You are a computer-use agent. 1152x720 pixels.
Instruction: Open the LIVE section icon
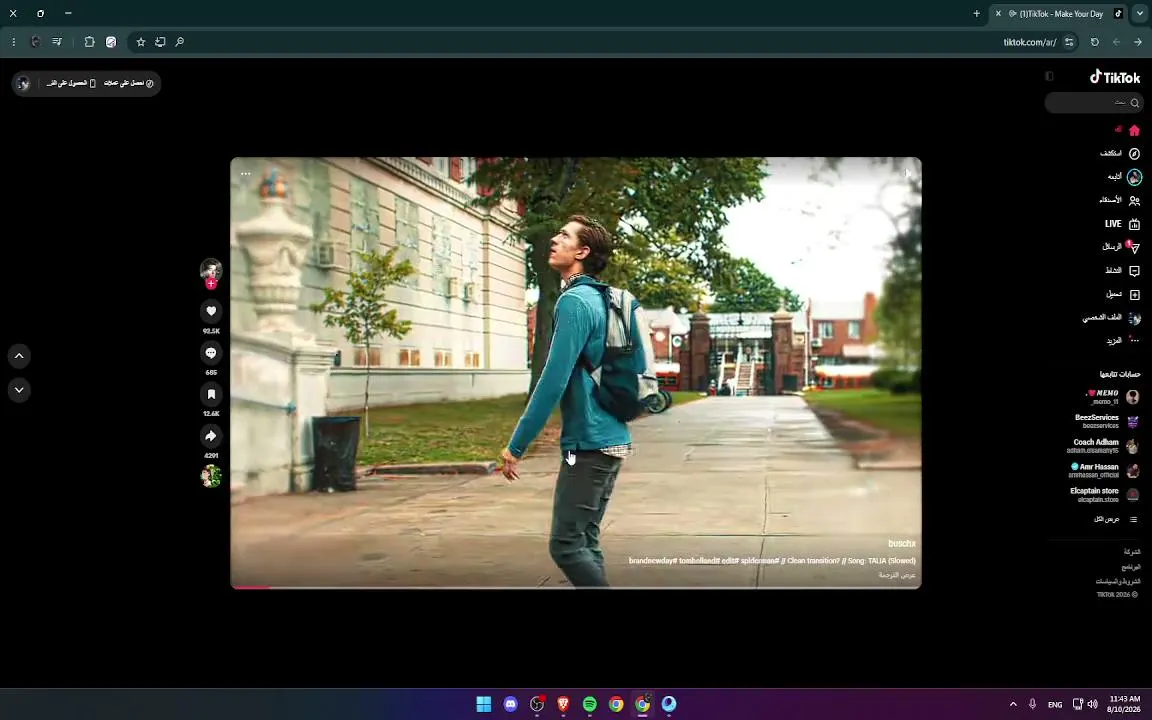point(1134,224)
